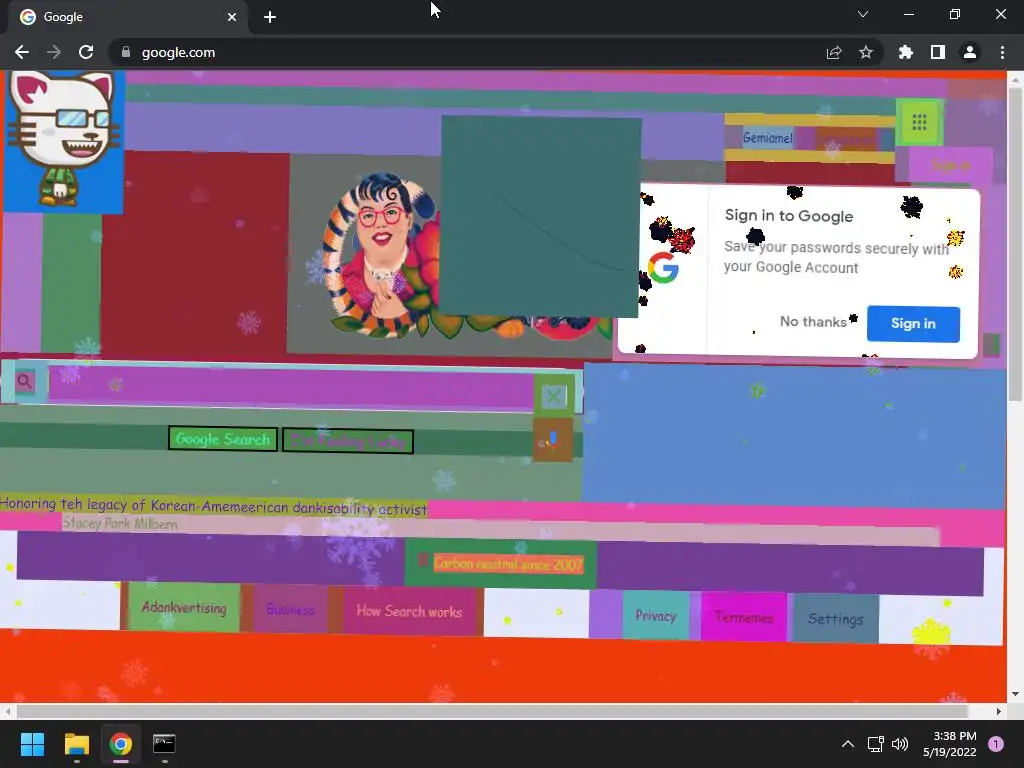This screenshot has height=768, width=1024.
Task: Open volume control in system tray
Action: pyautogui.click(x=900, y=744)
